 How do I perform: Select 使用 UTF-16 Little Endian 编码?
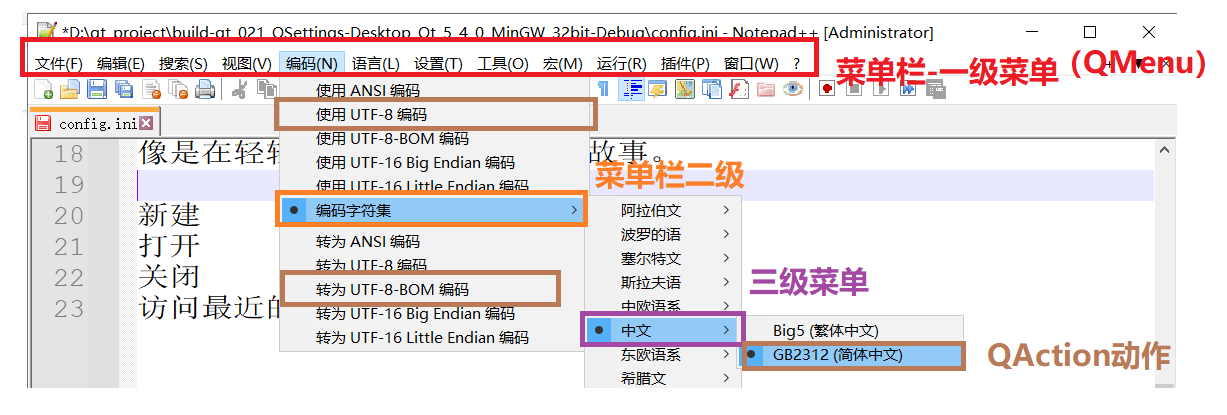click(x=433, y=186)
